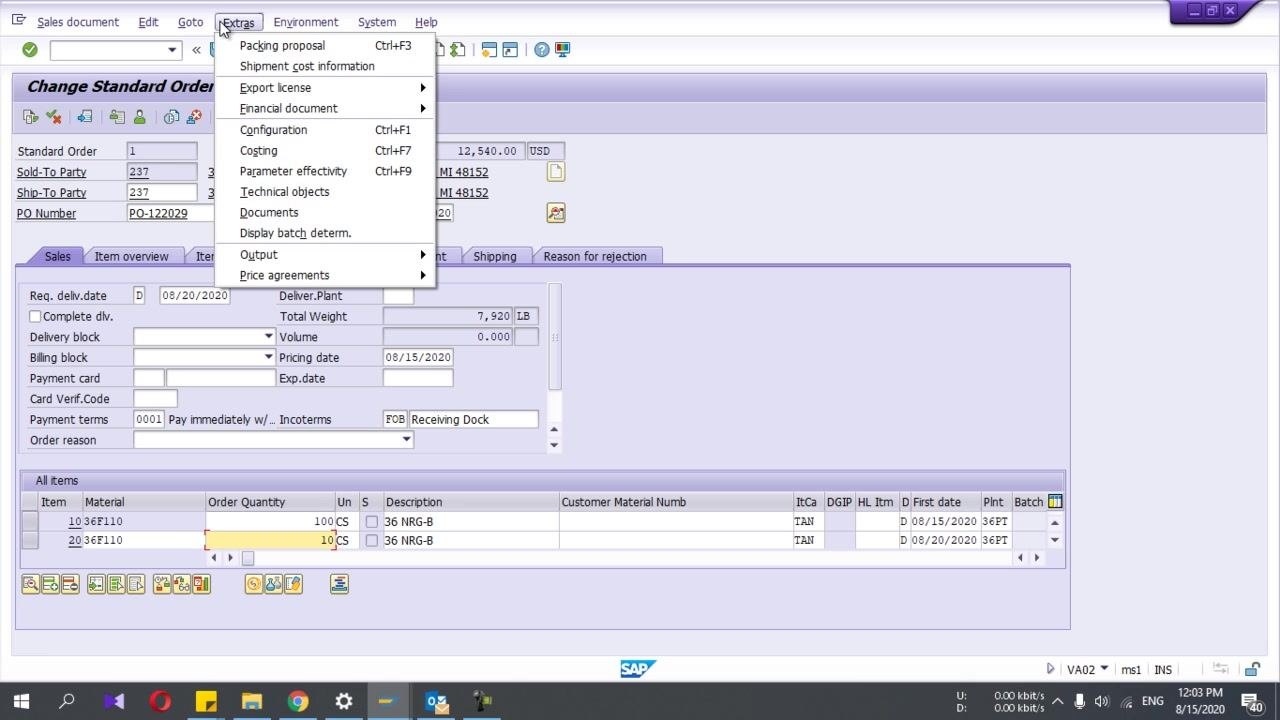Viewport: 1280px width, 720px height.
Task: Toggle the S checkbox for item 10
Action: click(372, 522)
